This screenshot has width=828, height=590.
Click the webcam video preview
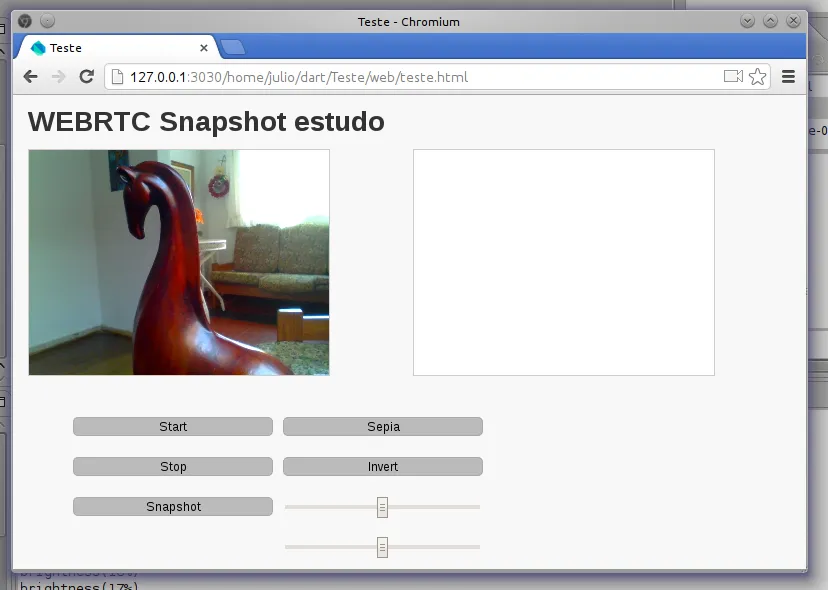179,263
